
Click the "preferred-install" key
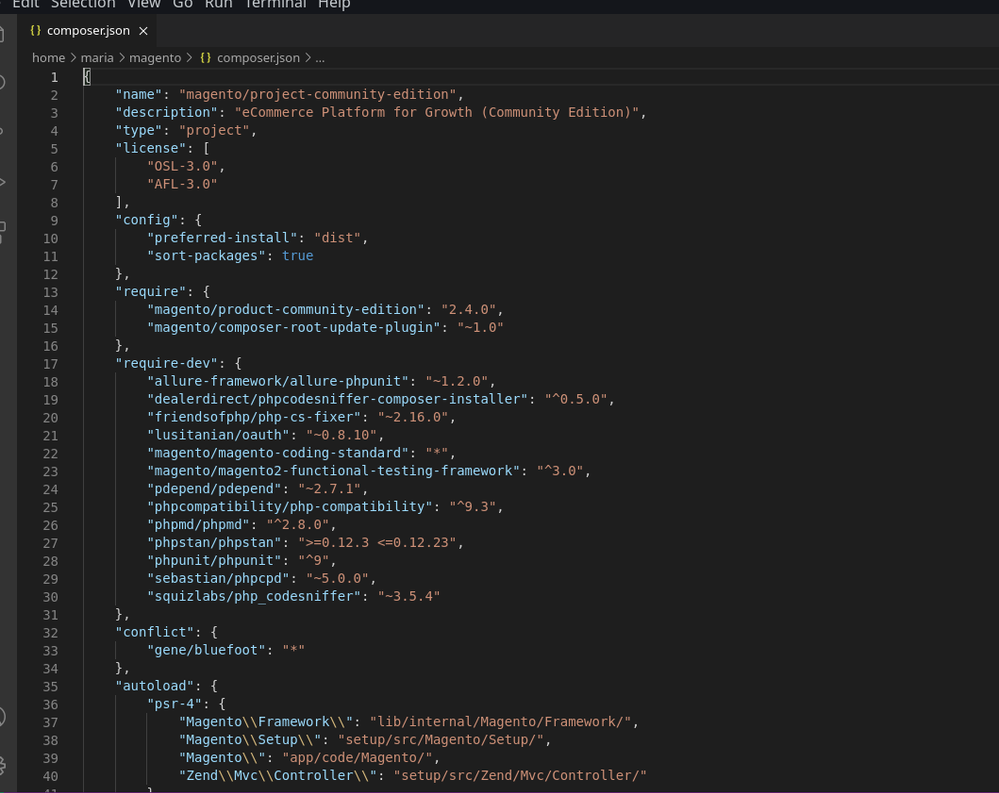tap(222, 238)
